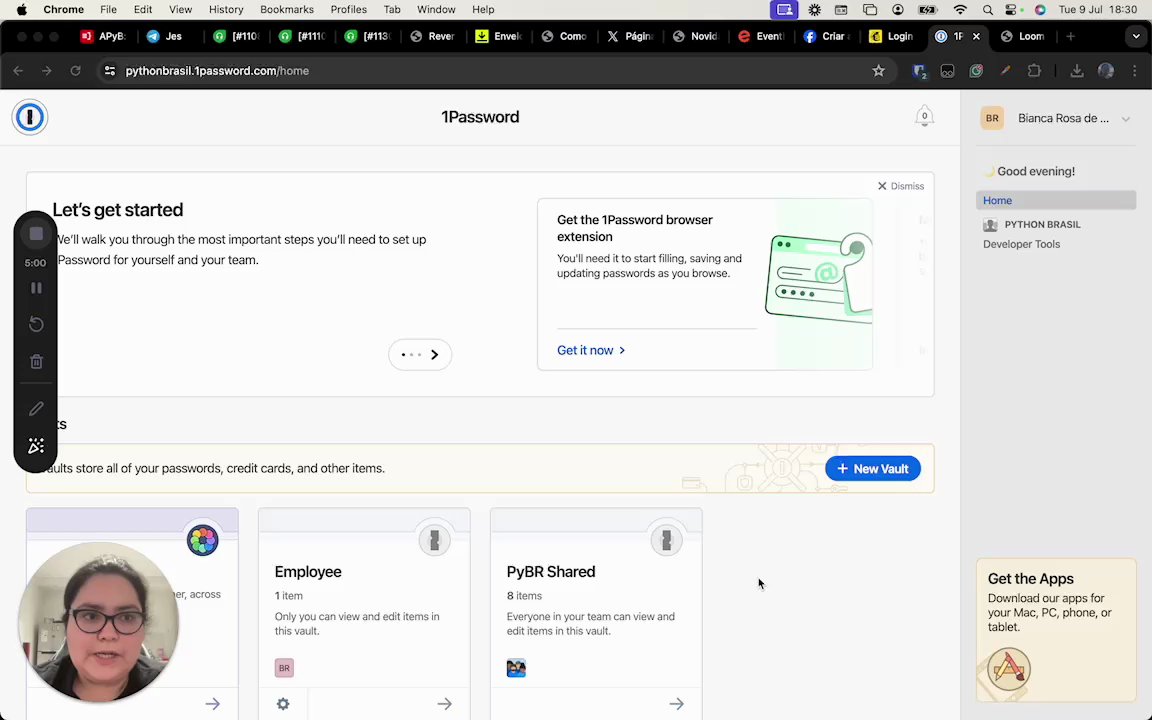Click the Employee vault lock icon

tap(434, 541)
